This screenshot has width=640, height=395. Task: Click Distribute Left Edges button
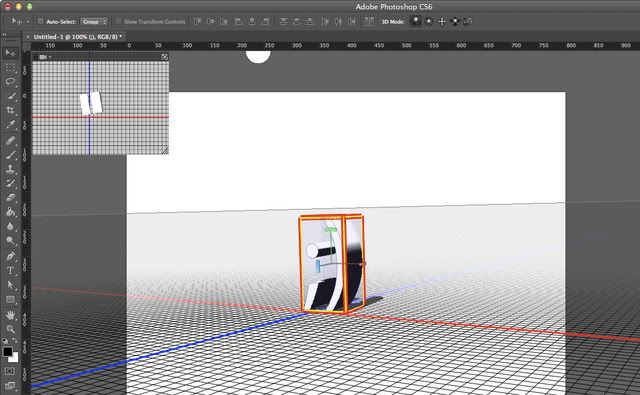click(x=325, y=21)
